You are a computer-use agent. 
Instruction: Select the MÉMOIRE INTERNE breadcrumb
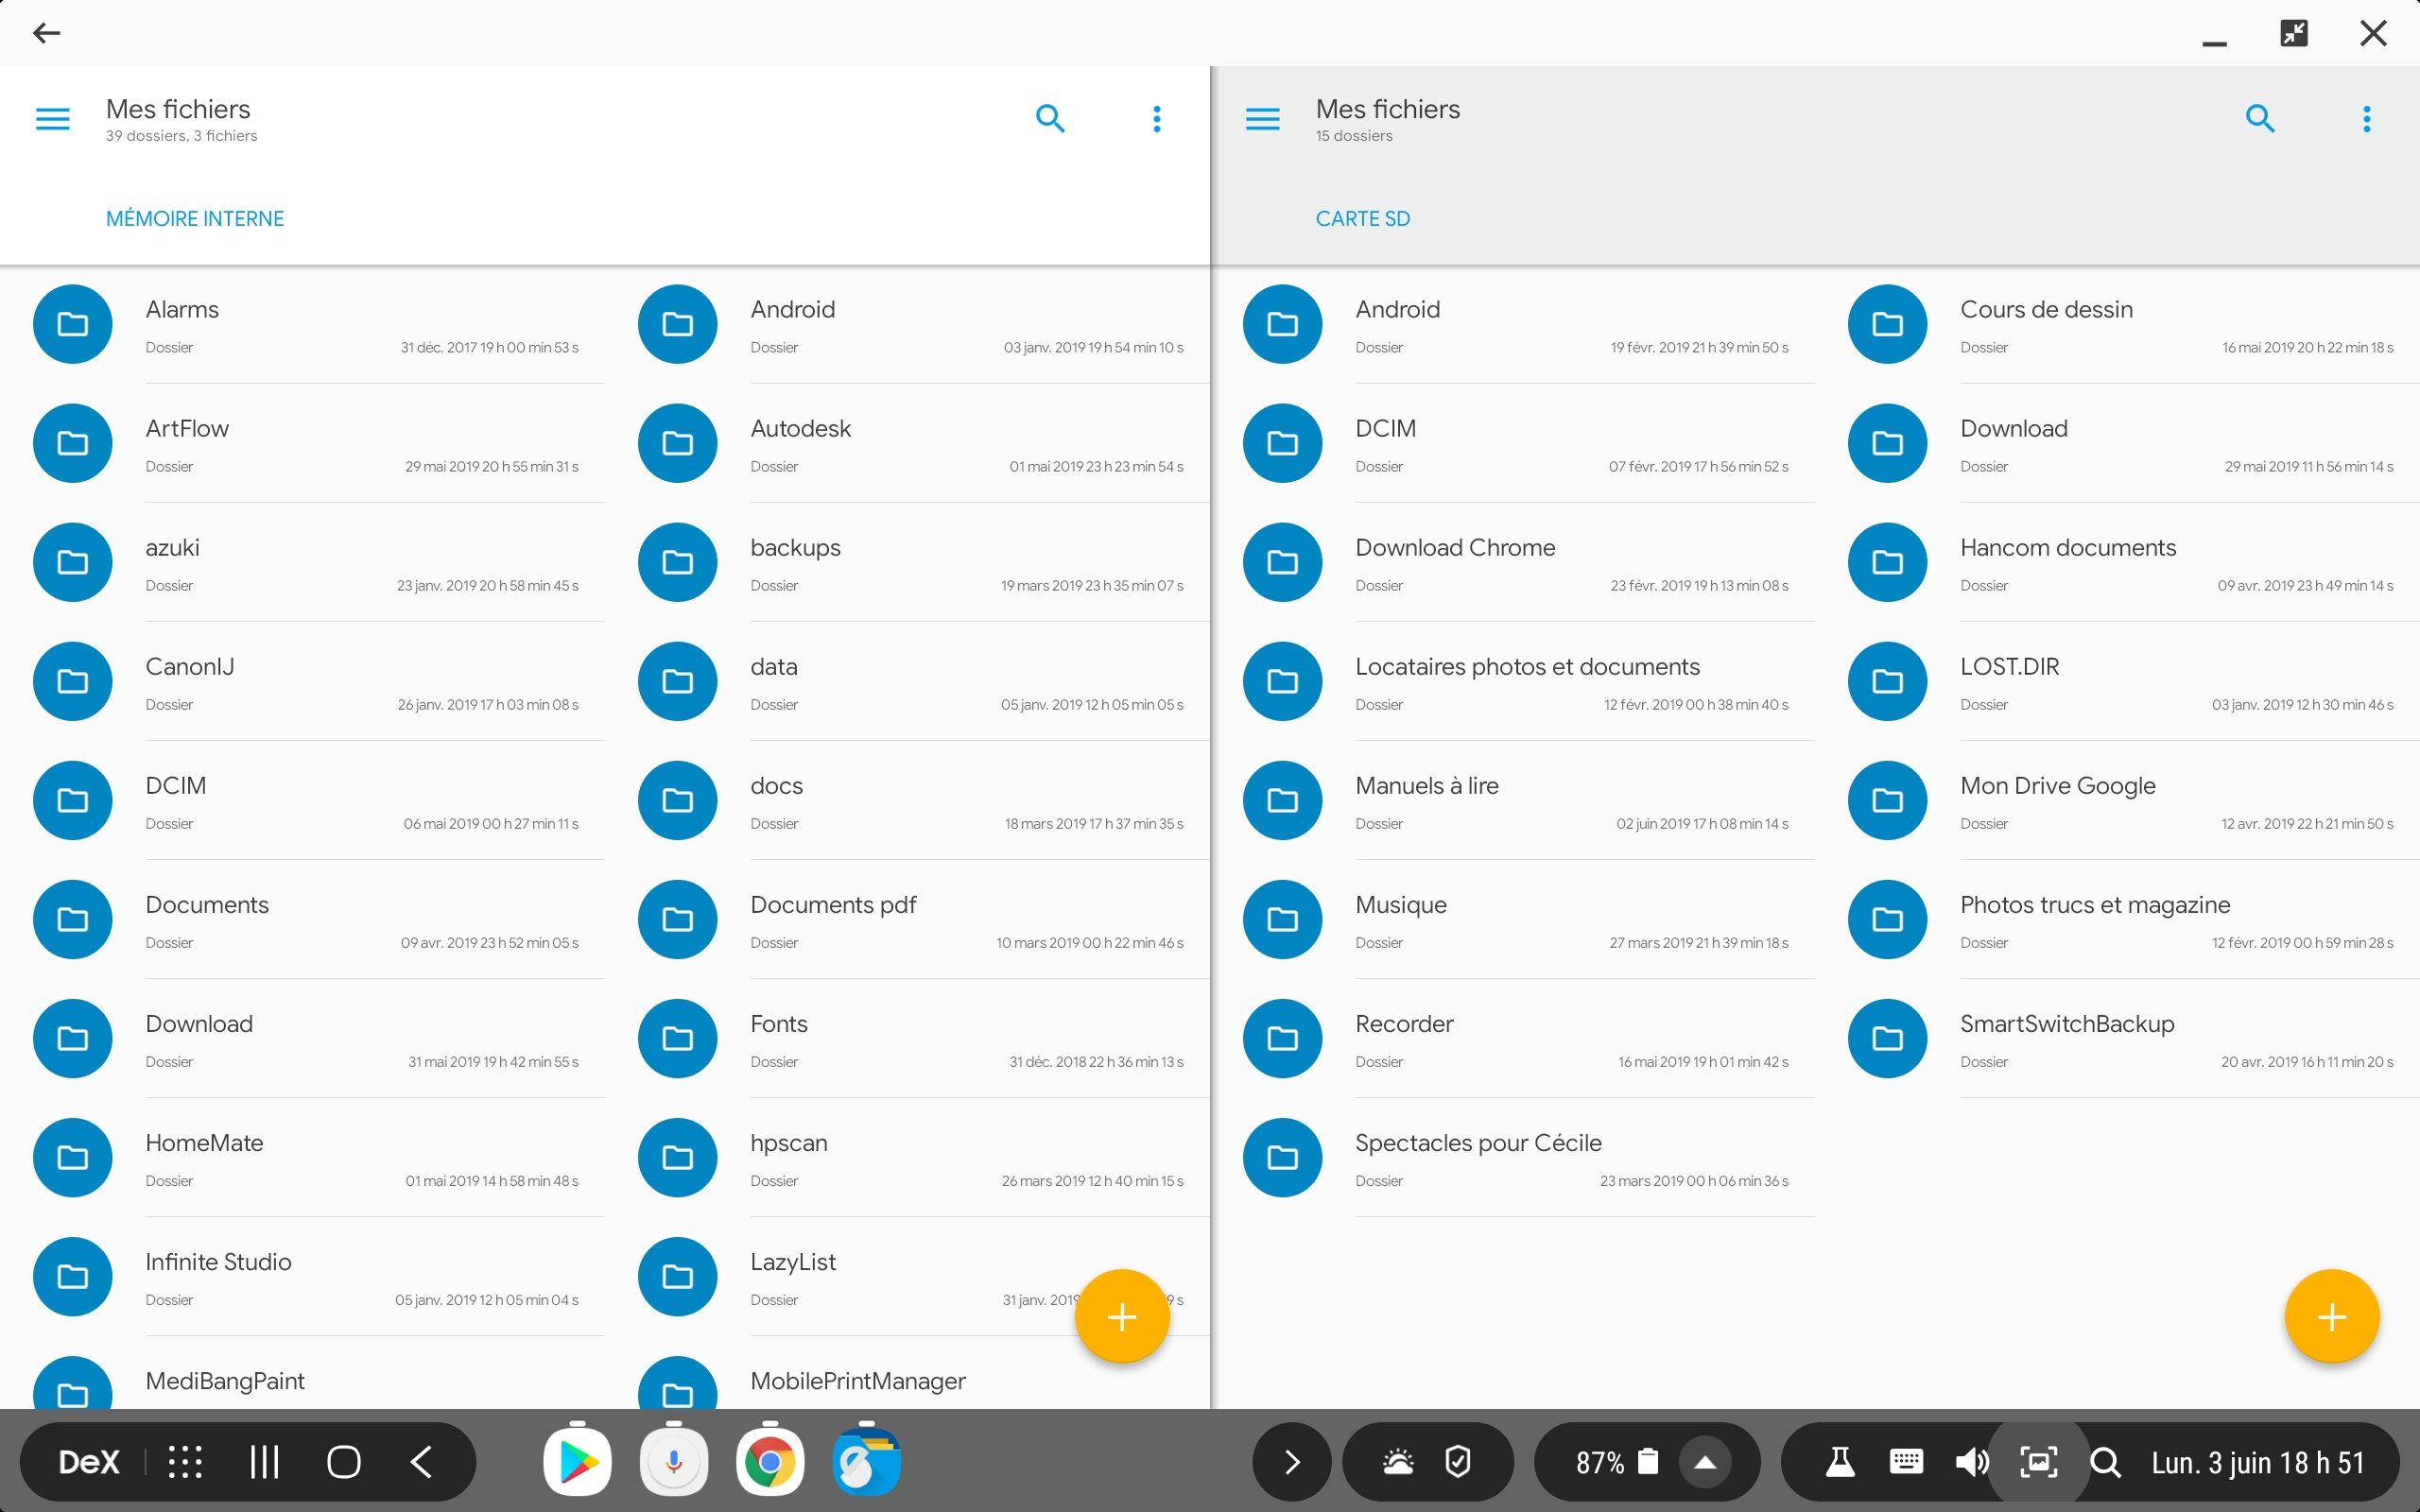[x=195, y=219]
